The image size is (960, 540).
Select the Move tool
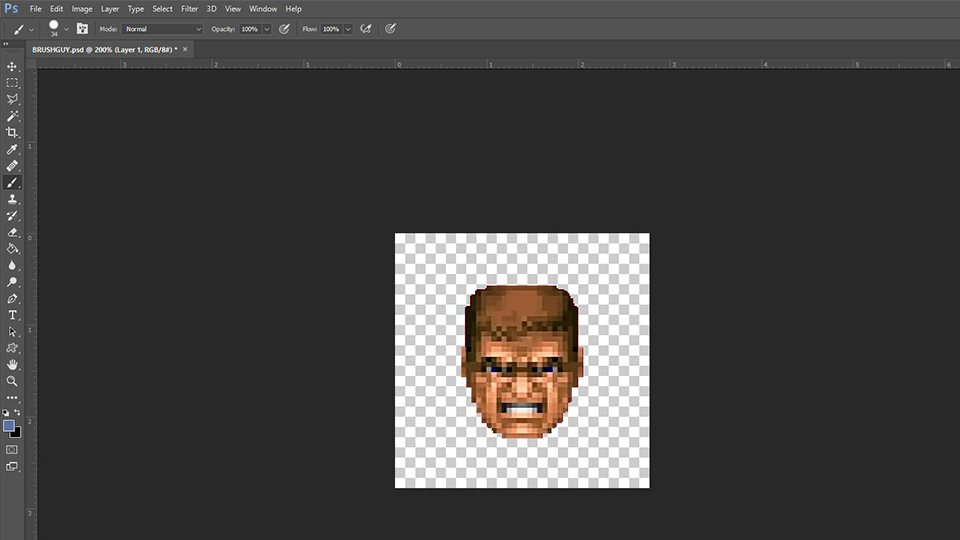(x=13, y=66)
